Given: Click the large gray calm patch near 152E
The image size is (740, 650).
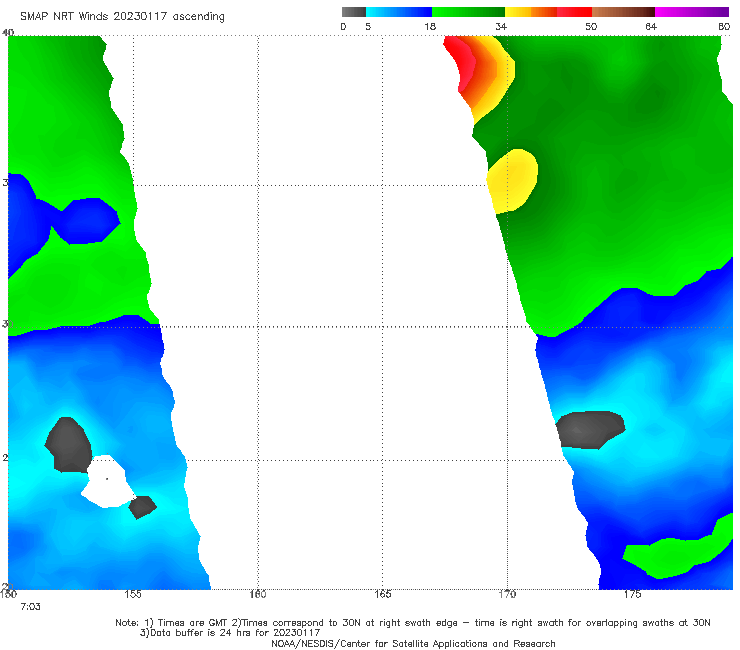Looking at the screenshot, I should (x=68, y=445).
